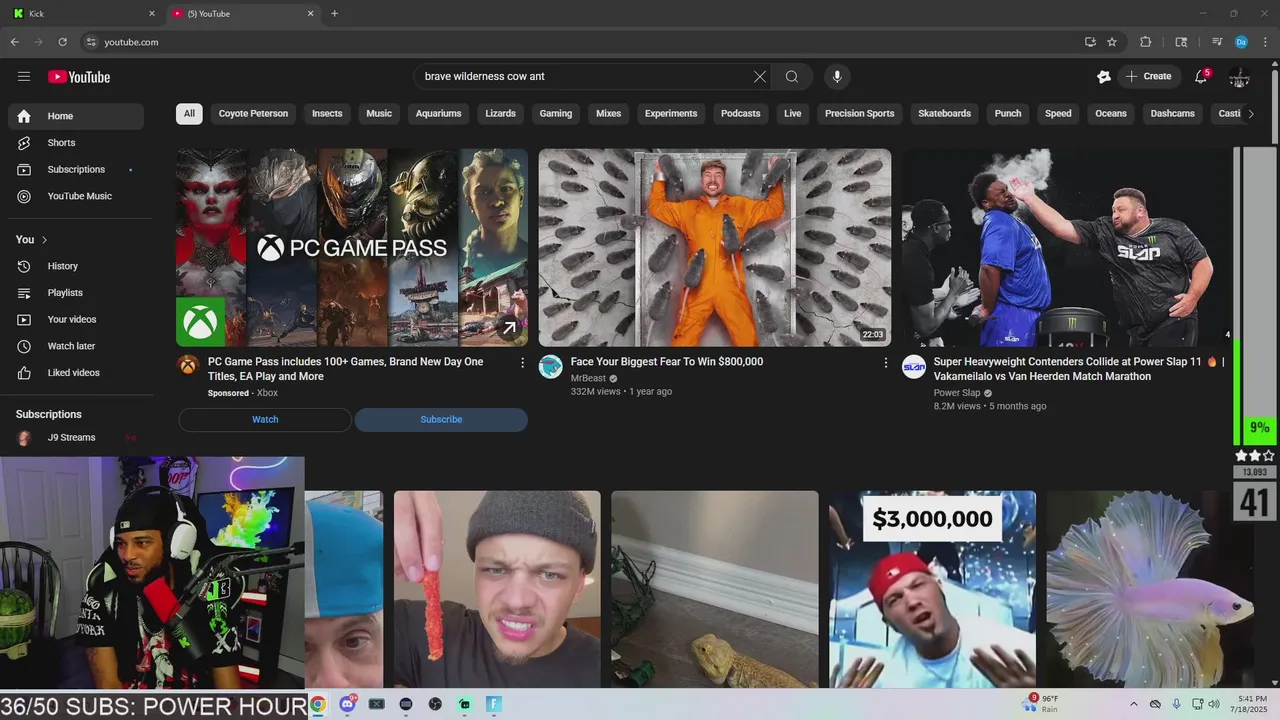
Task: Open the YouTube hamburger guide menu
Action: [x=24, y=77]
